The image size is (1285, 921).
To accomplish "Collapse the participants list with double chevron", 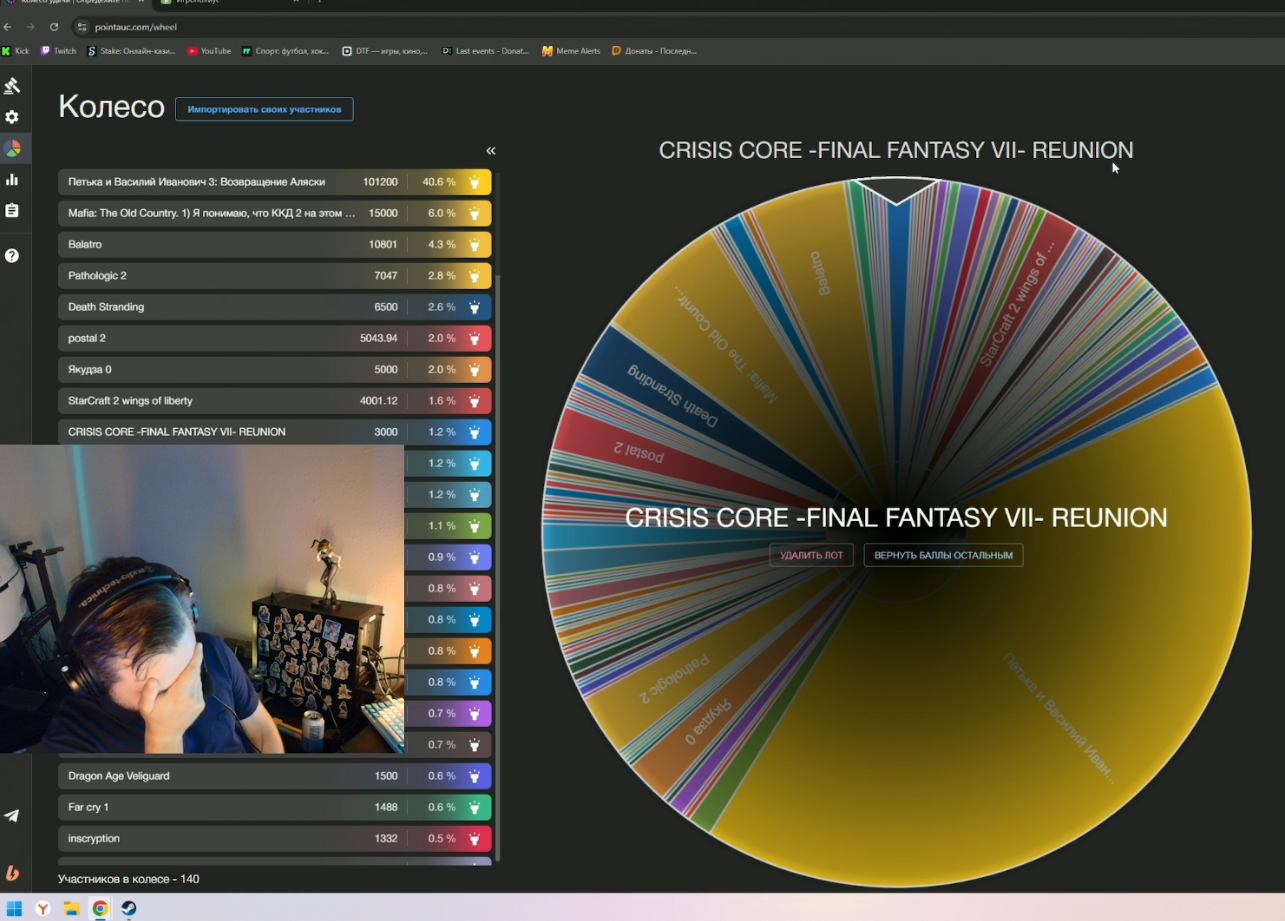I will pos(491,151).
